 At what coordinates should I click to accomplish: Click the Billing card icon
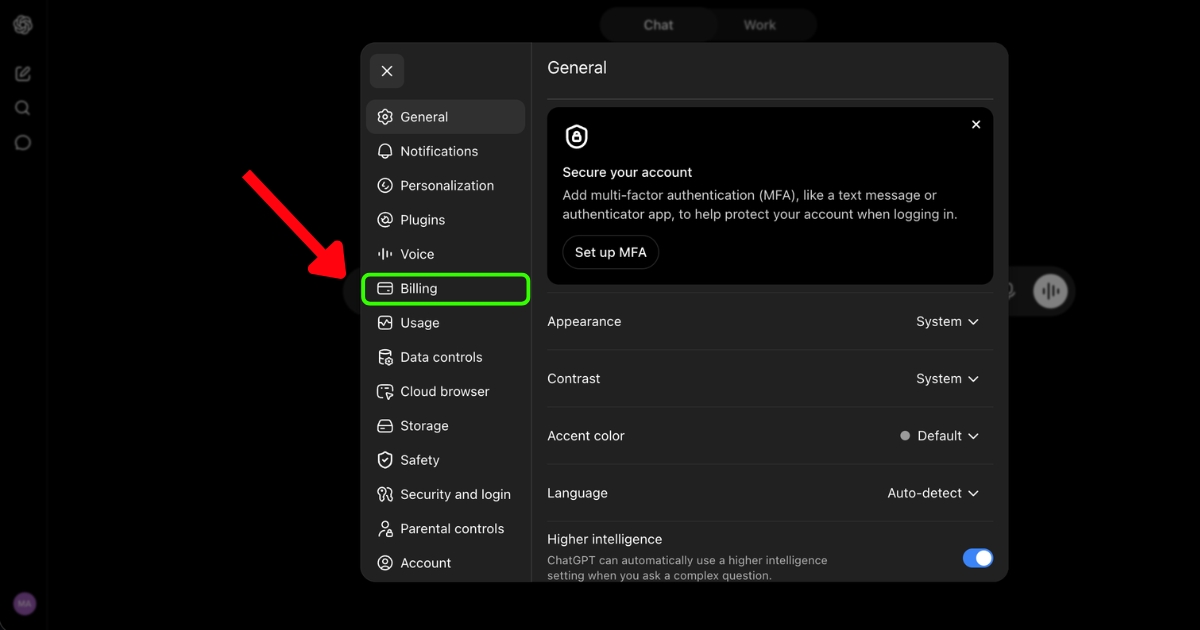[x=385, y=288]
